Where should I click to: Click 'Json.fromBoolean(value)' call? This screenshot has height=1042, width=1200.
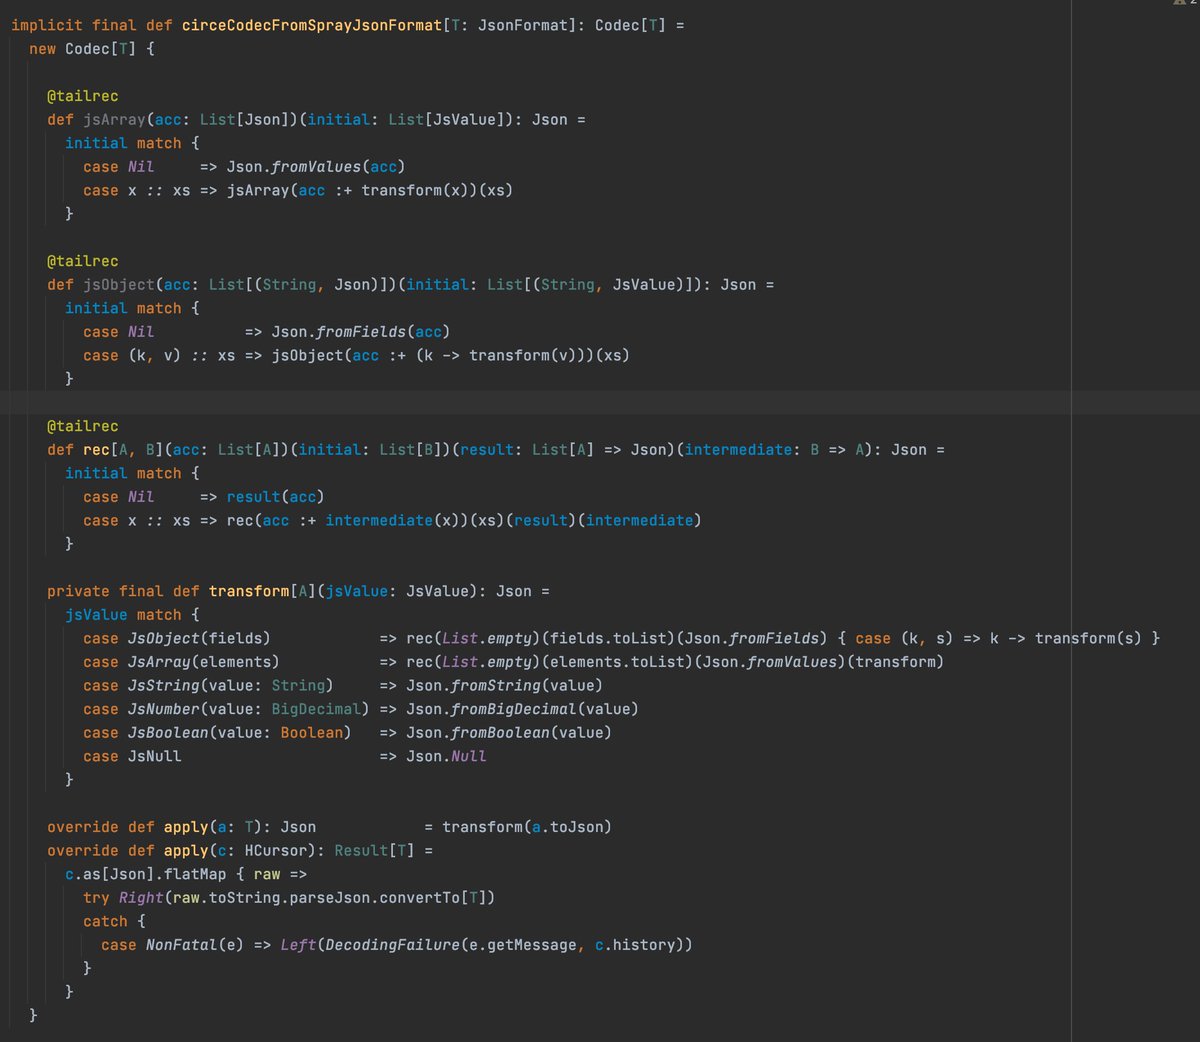pyautogui.click(x=509, y=732)
